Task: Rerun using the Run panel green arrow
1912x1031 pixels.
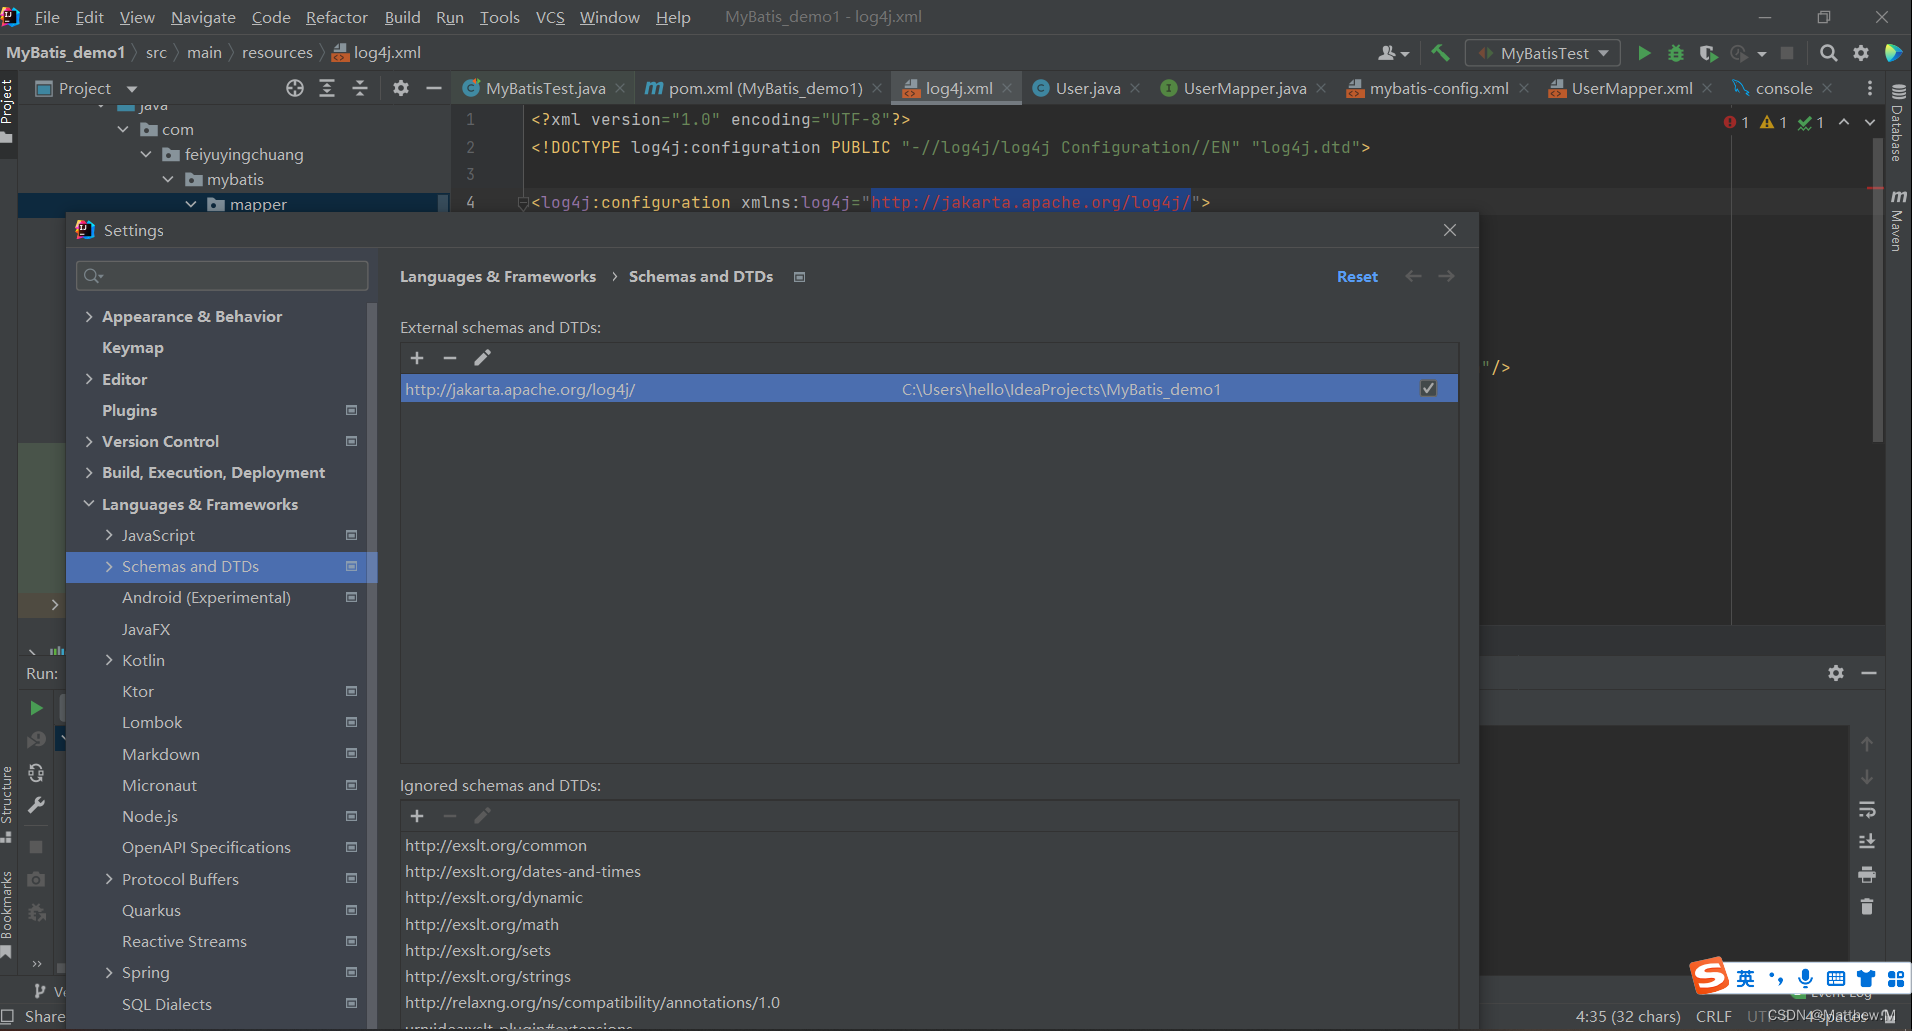Action: pyautogui.click(x=36, y=707)
